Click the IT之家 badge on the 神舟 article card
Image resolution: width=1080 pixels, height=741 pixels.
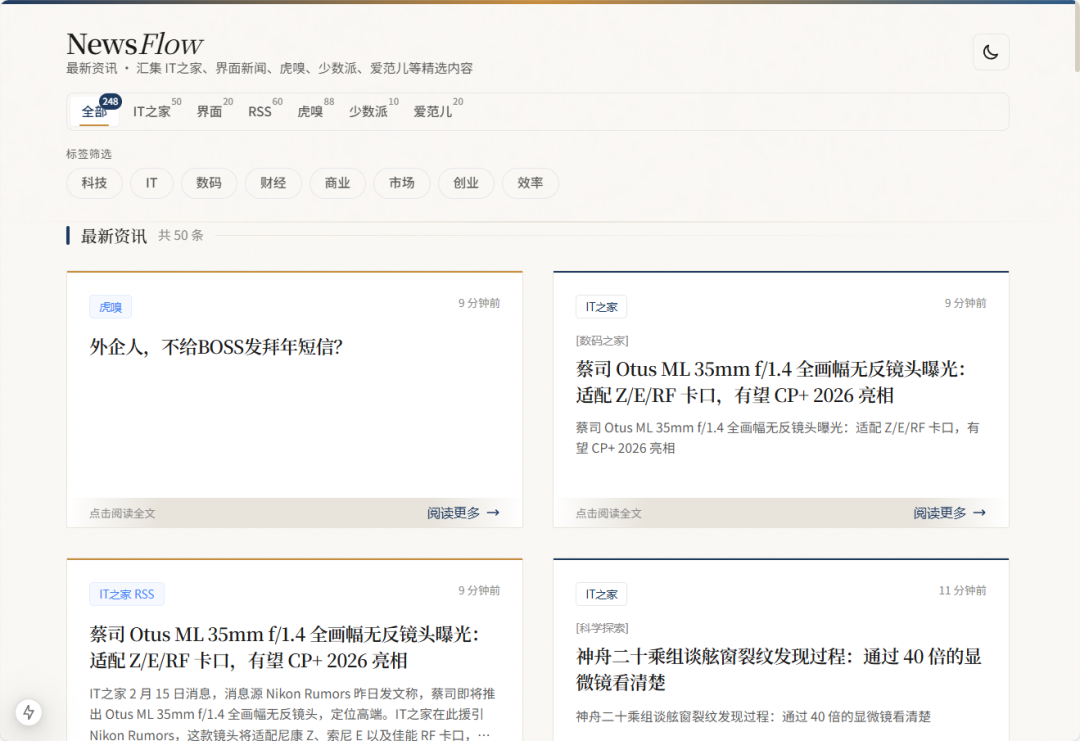tap(601, 593)
